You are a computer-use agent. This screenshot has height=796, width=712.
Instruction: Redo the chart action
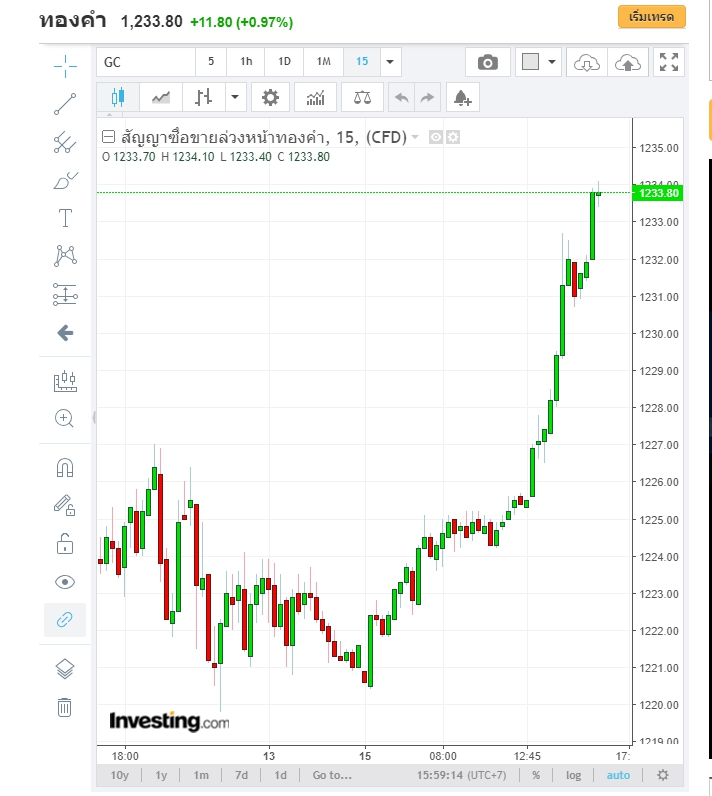point(428,97)
